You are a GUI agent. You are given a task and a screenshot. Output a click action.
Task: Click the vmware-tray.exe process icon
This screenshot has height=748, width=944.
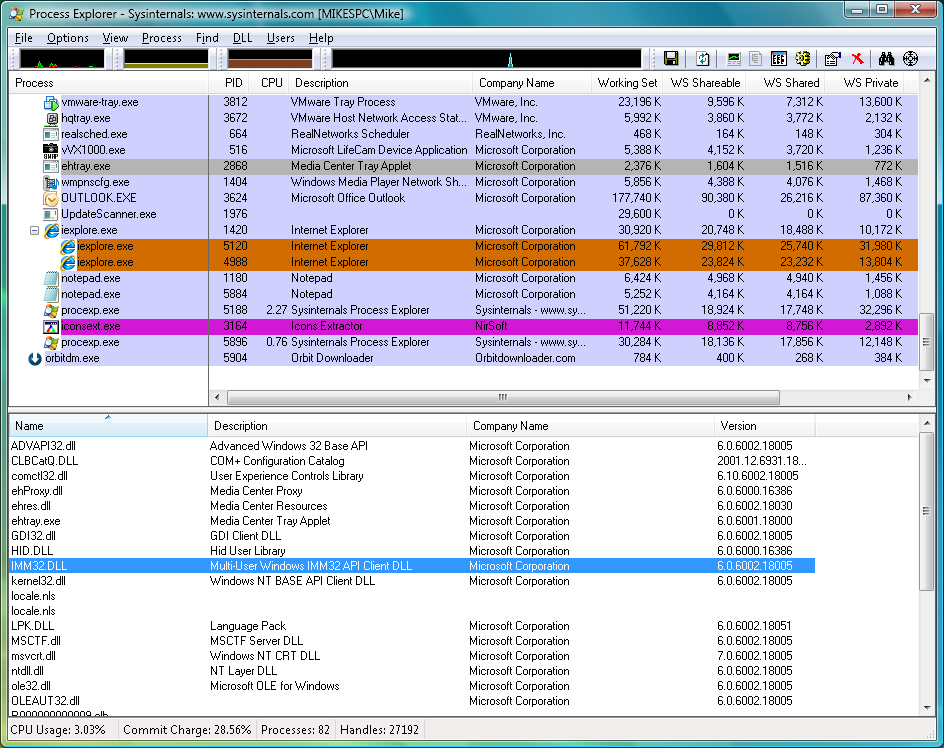tap(51, 102)
